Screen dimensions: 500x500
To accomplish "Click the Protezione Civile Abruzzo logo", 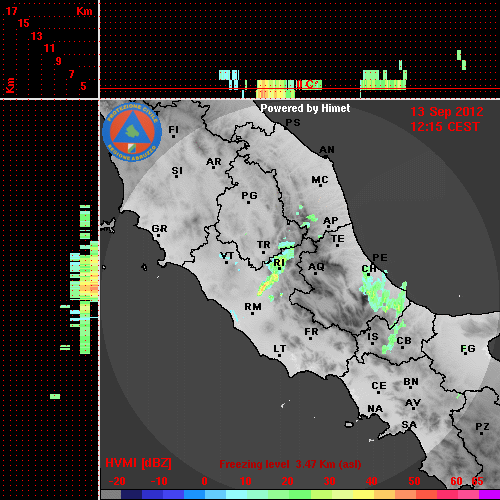I will [132, 132].
